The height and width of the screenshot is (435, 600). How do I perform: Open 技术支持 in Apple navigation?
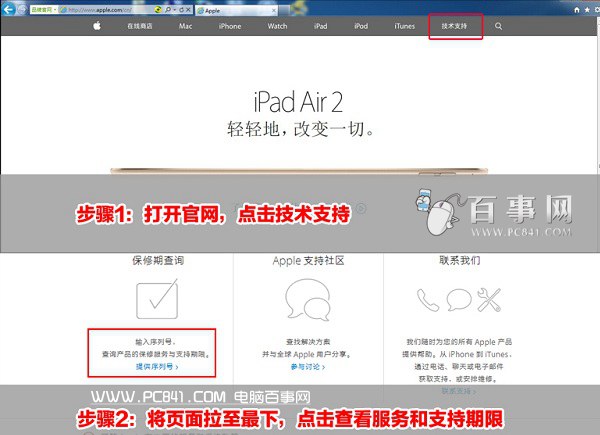[x=454, y=26]
